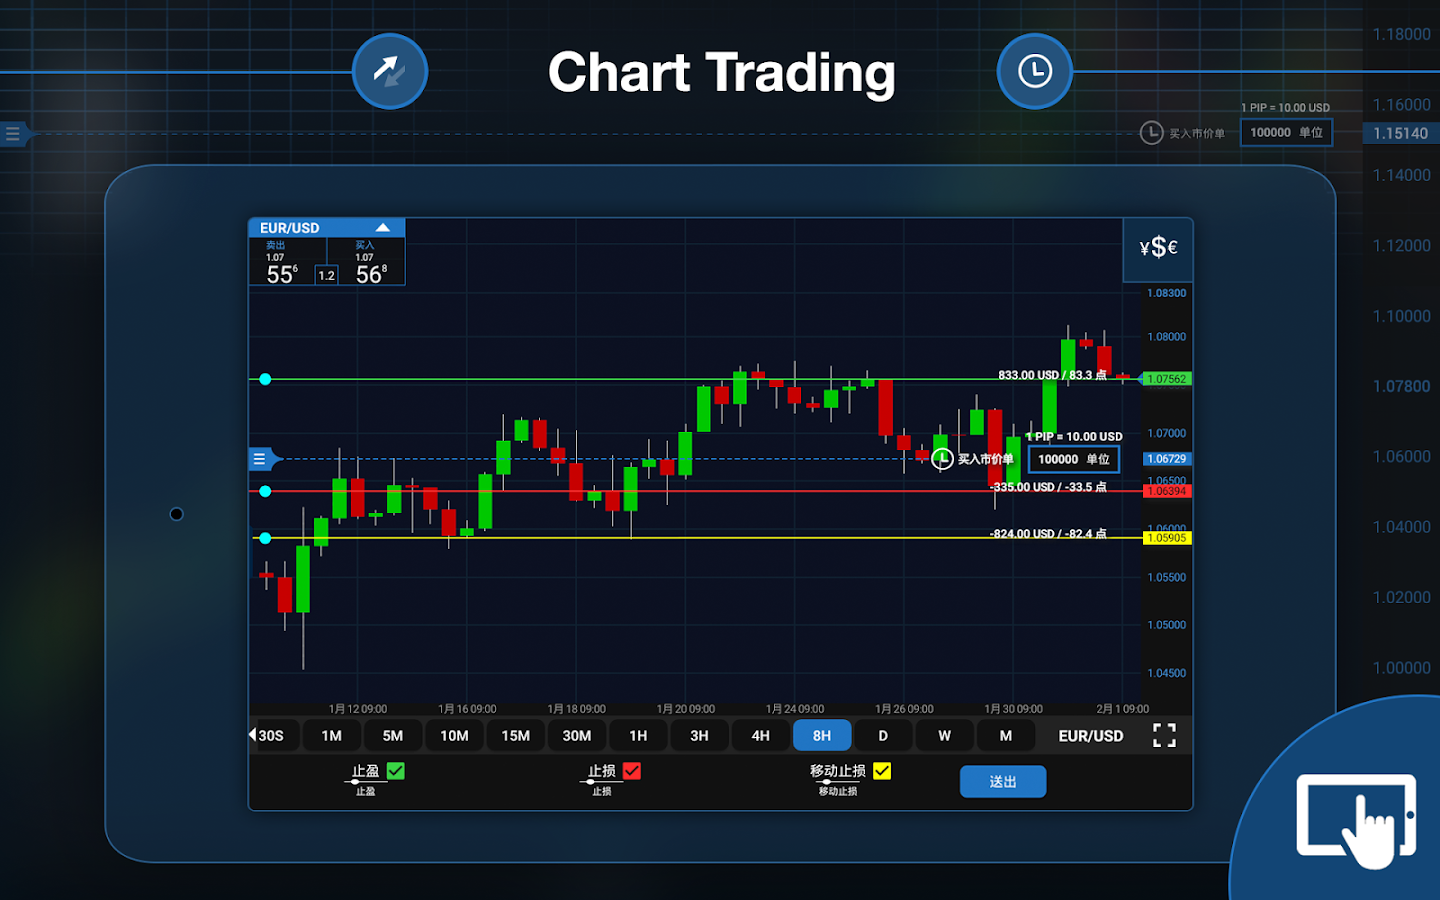Select the 30S timeframe tab

click(271, 736)
